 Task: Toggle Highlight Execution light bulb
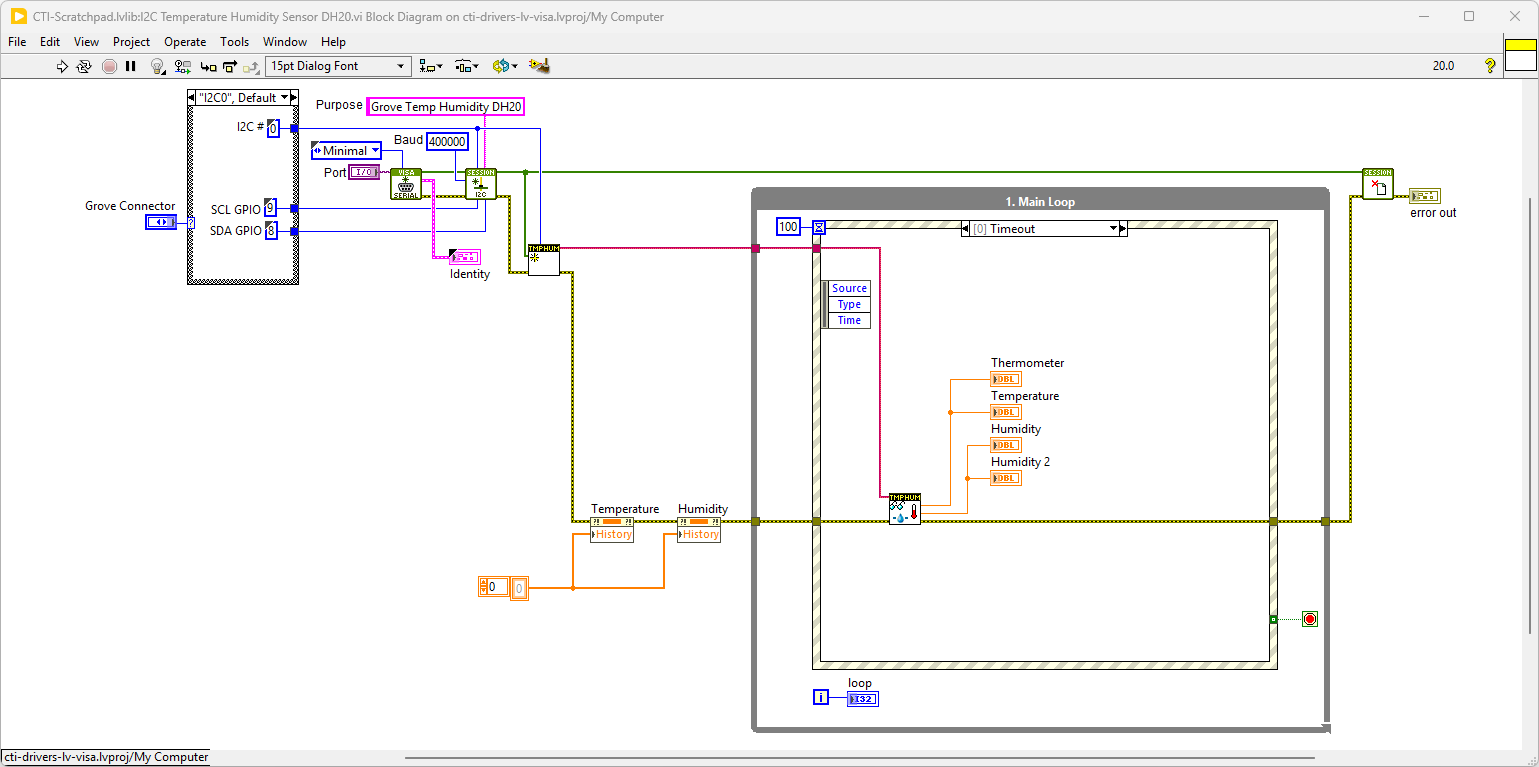[x=157, y=66]
